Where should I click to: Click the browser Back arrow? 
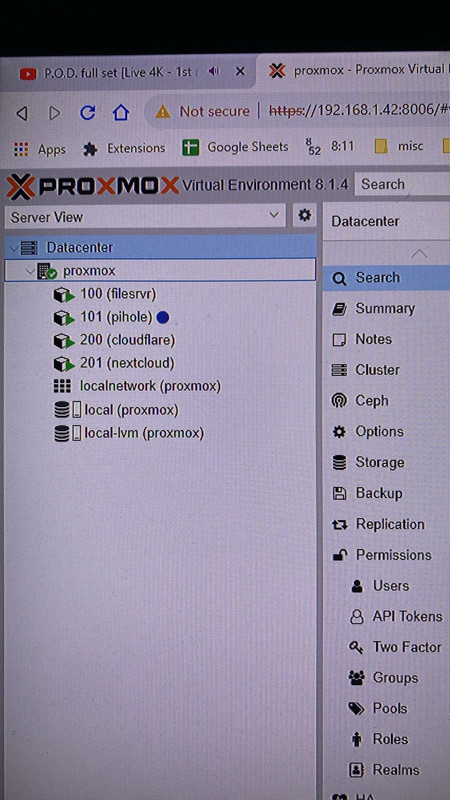[x=22, y=113]
